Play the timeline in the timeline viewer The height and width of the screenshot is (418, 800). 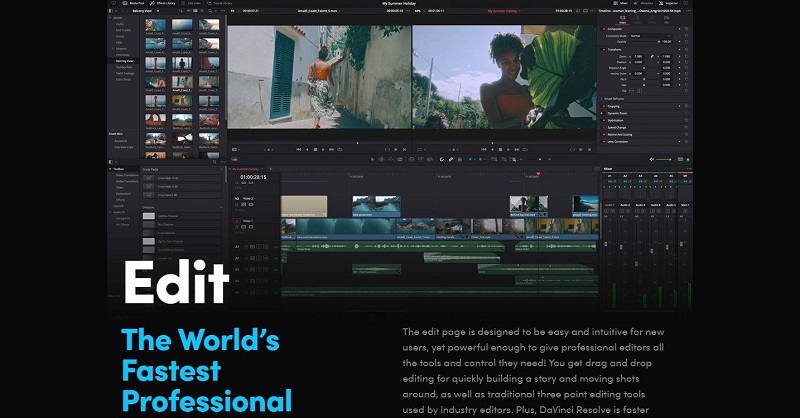508,150
